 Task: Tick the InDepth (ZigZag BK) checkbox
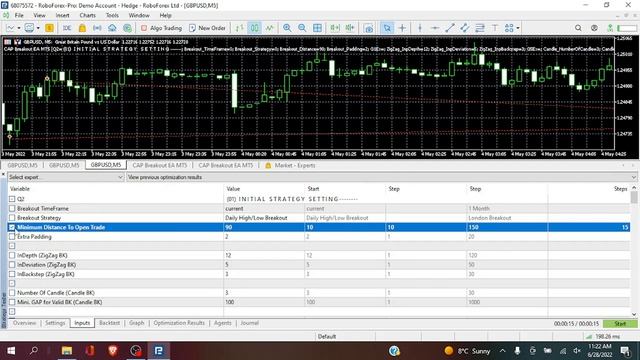(12, 256)
